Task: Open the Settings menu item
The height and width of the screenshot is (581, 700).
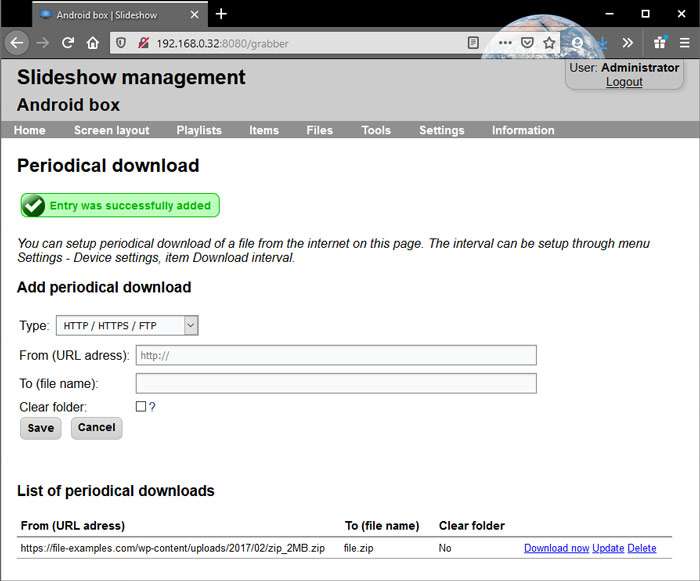Action: point(441,130)
